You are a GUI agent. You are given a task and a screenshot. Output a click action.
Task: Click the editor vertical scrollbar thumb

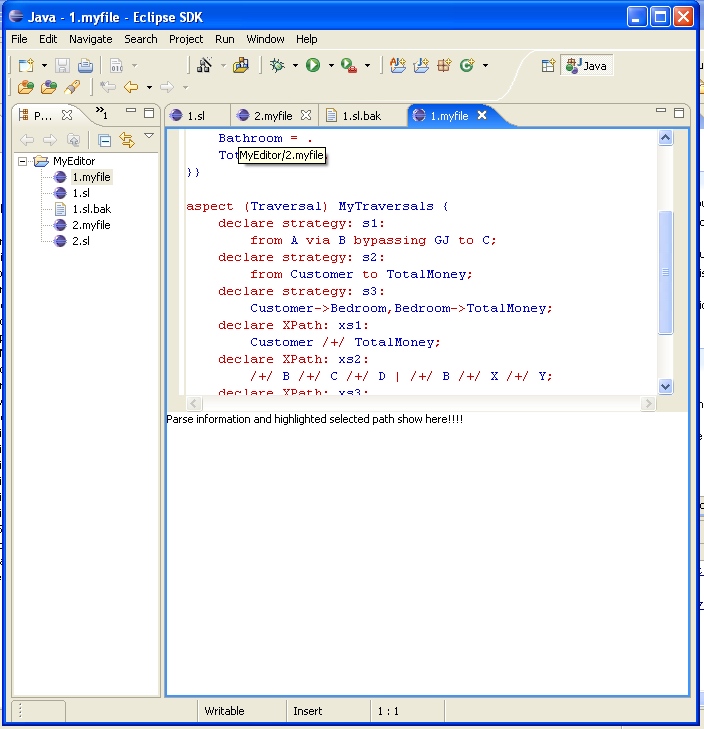point(666,273)
